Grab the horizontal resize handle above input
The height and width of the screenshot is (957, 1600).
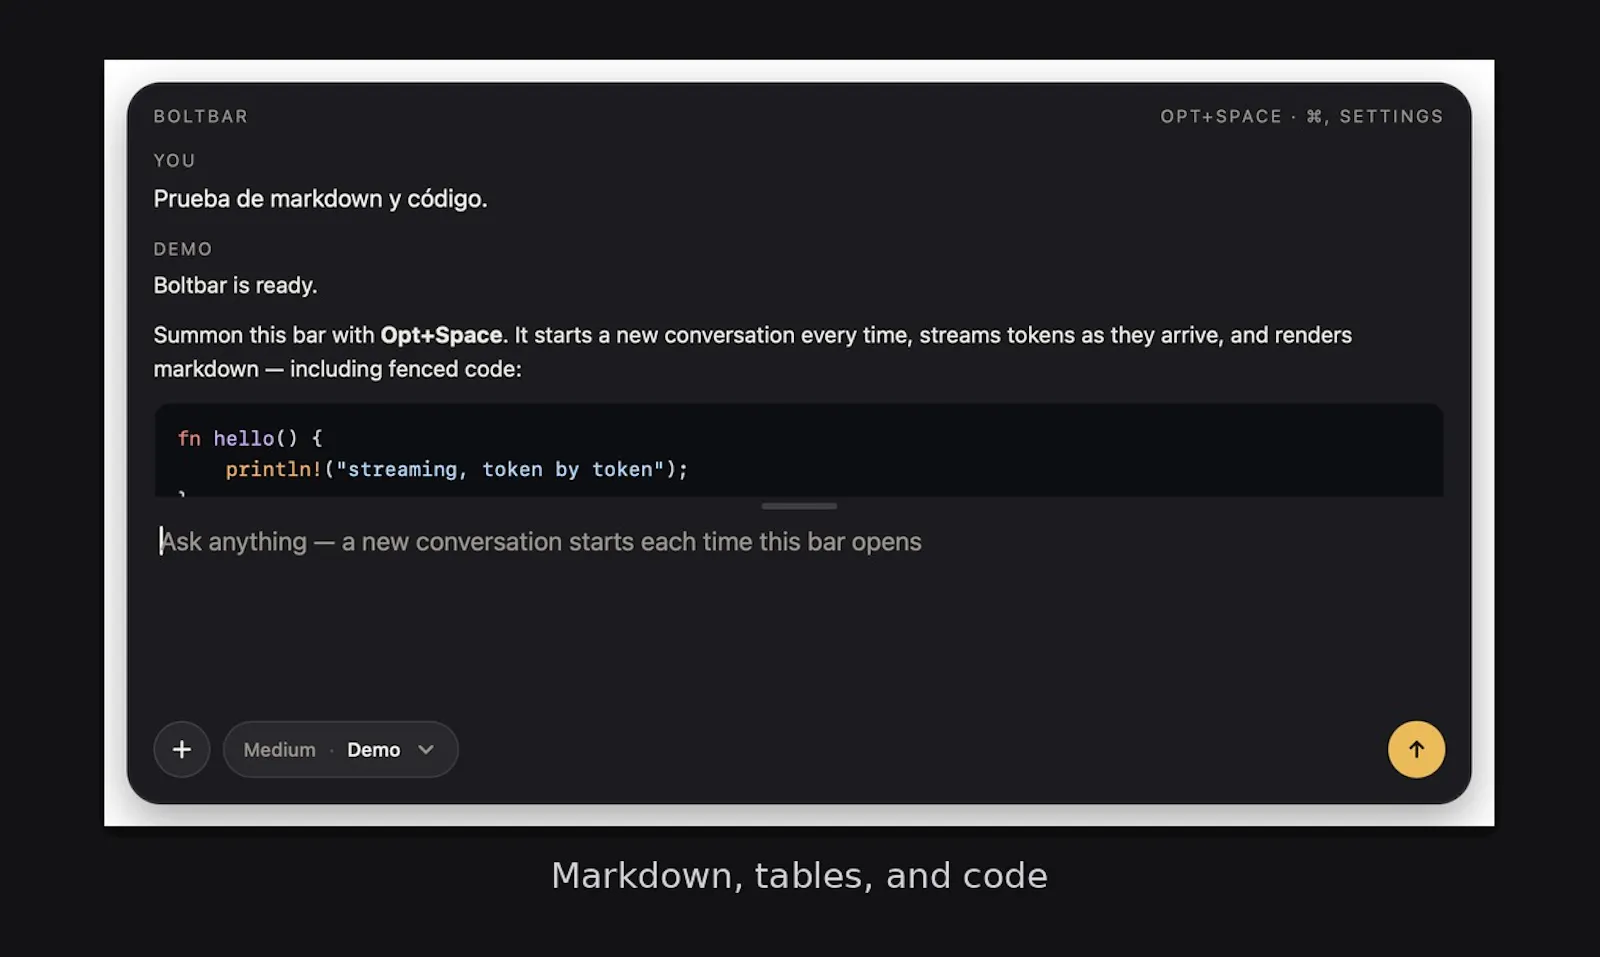(x=799, y=506)
